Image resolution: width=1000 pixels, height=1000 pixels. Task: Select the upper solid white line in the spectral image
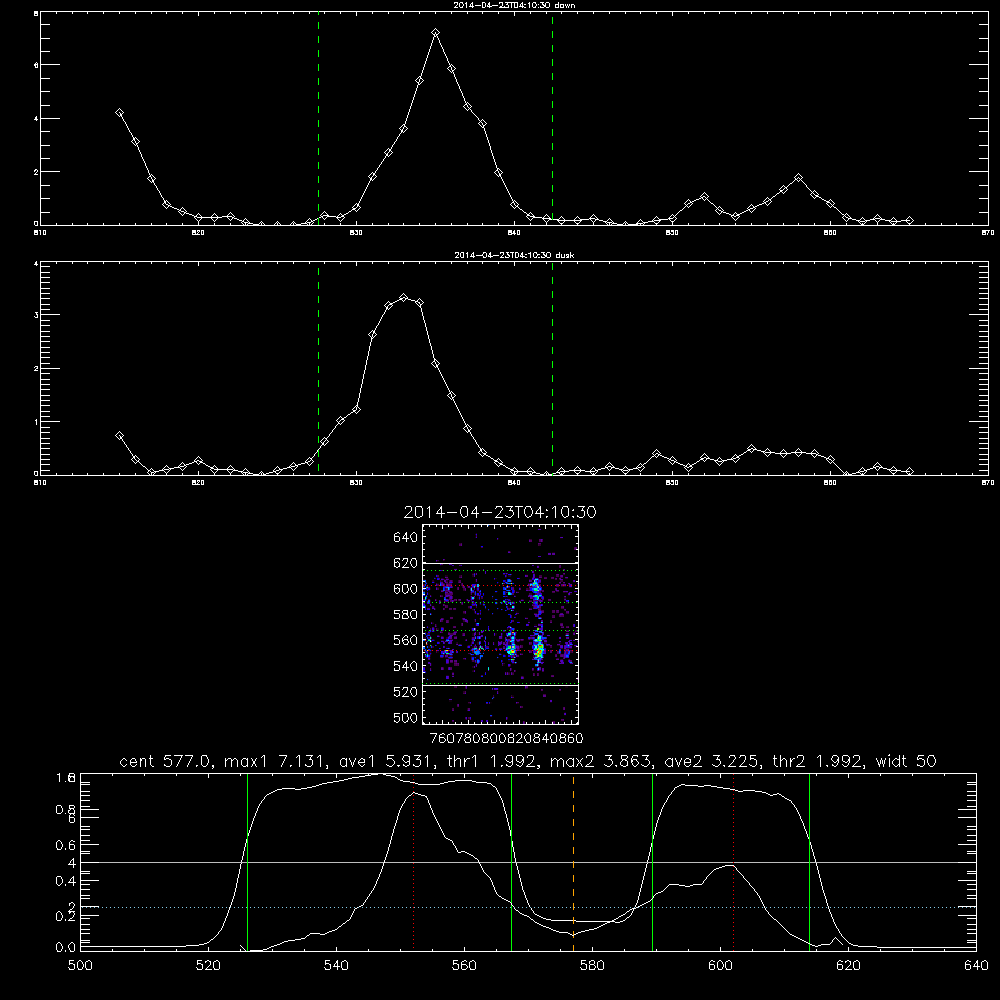(501, 563)
